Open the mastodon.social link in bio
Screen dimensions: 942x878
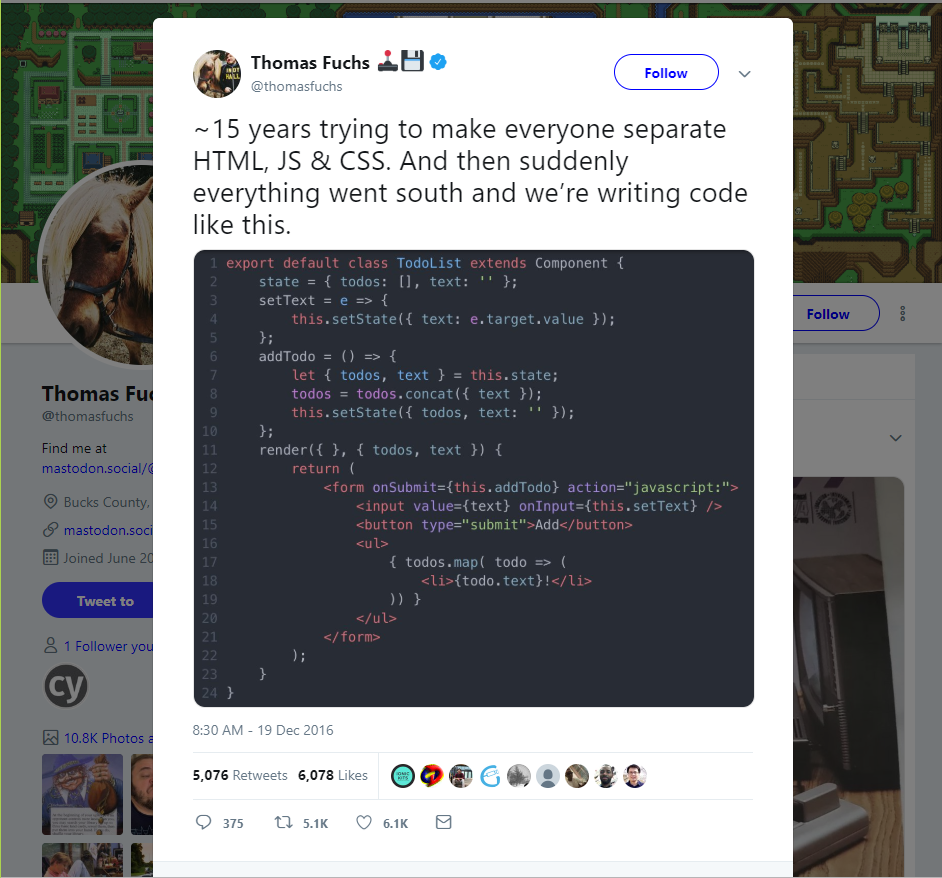coord(97,468)
